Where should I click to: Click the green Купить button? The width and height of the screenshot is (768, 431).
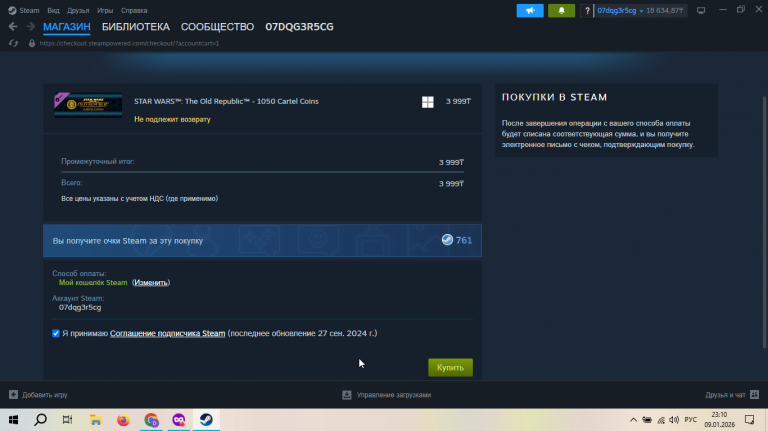pos(450,367)
